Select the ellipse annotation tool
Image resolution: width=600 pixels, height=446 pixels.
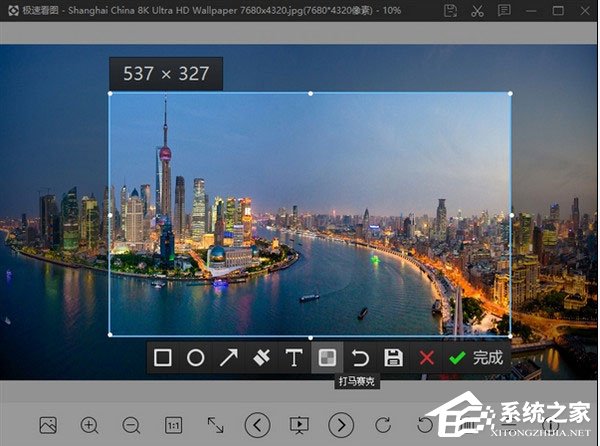click(x=196, y=358)
